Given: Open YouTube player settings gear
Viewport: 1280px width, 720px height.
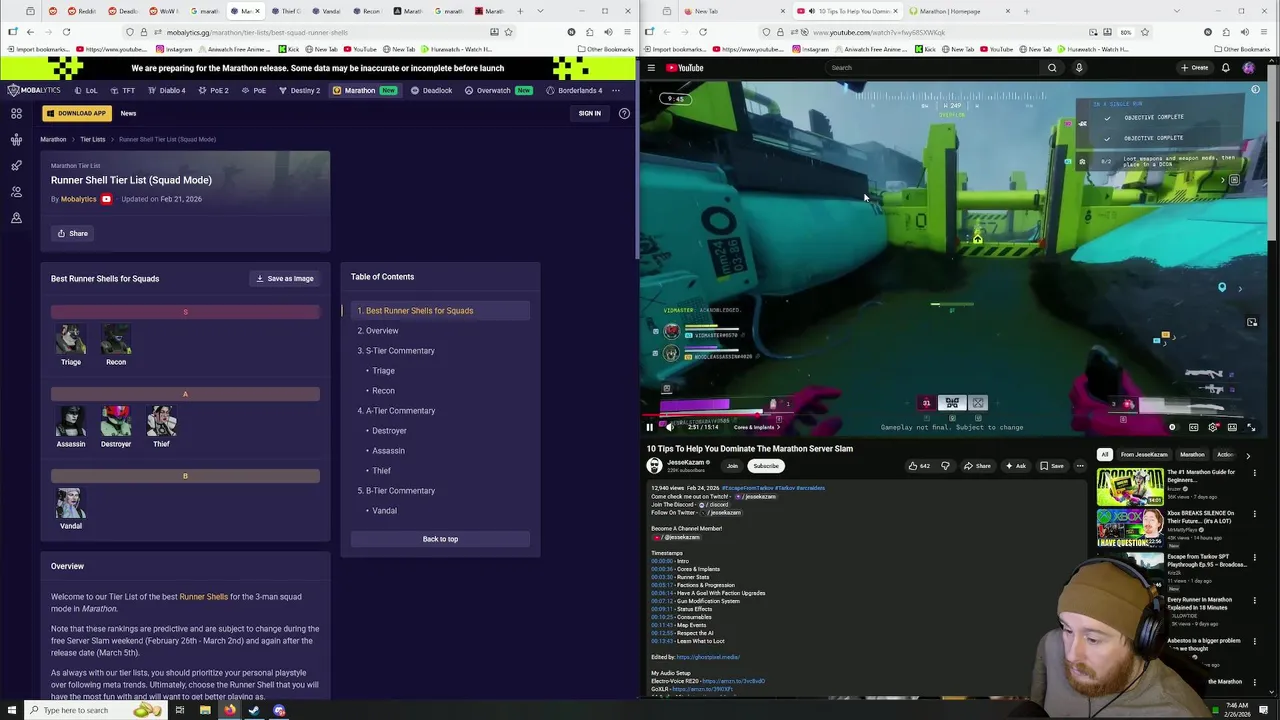Looking at the screenshot, I should 1213,427.
